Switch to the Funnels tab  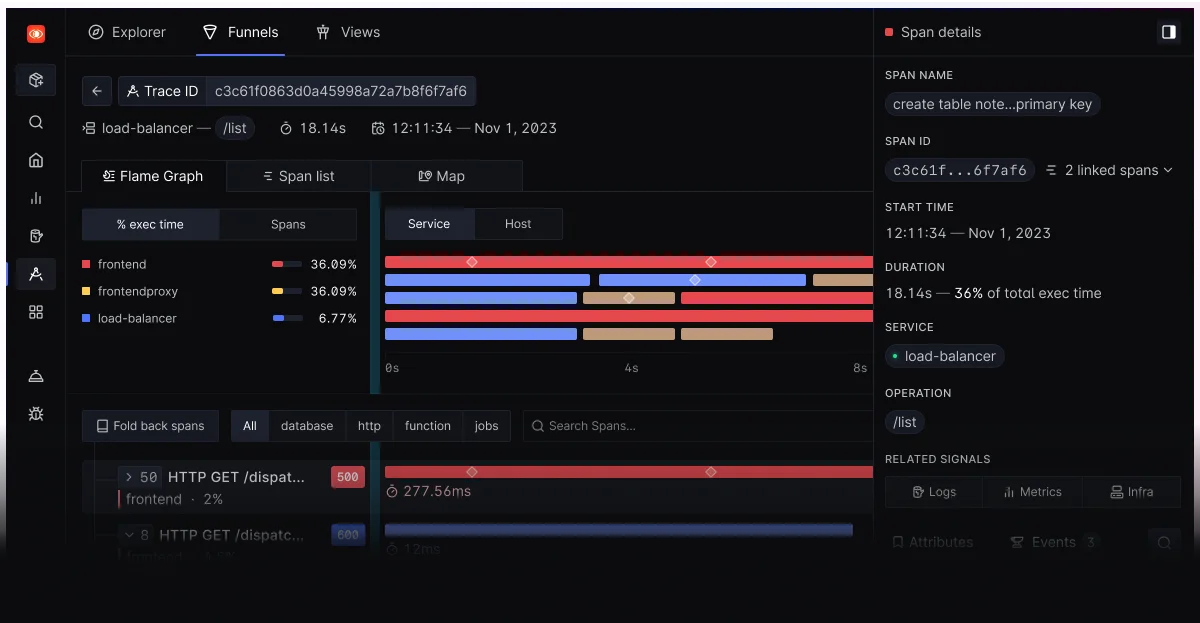coord(240,32)
